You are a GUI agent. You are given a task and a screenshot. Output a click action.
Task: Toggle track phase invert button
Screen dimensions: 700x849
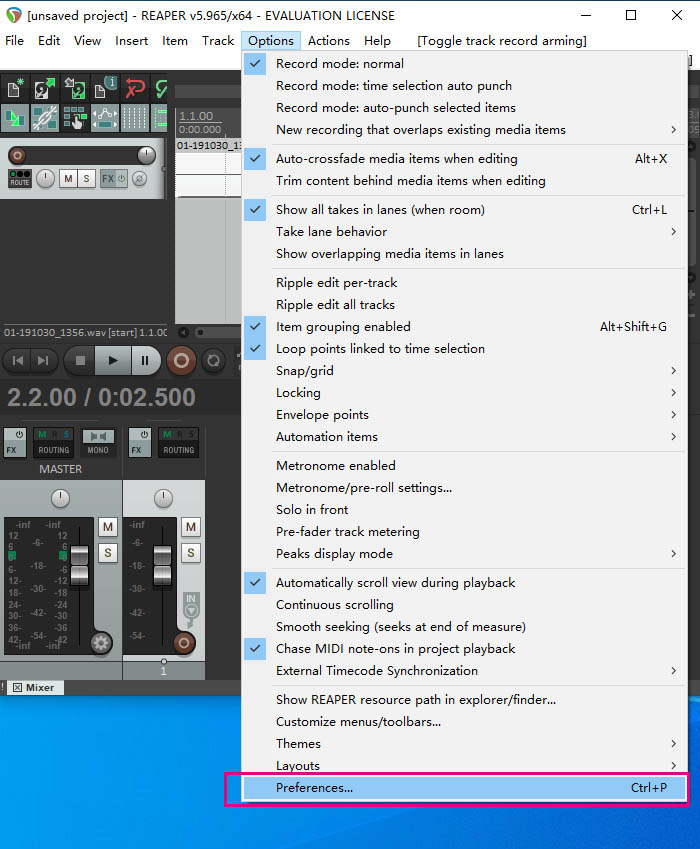pos(140,179)
